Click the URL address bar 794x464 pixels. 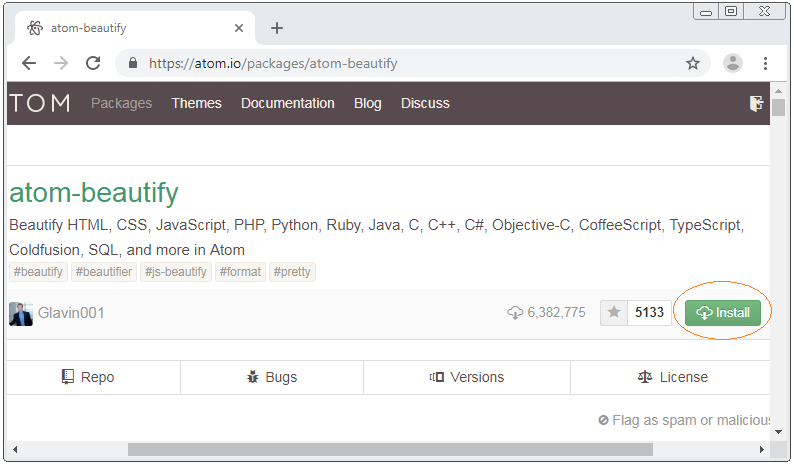pos(405,63)
